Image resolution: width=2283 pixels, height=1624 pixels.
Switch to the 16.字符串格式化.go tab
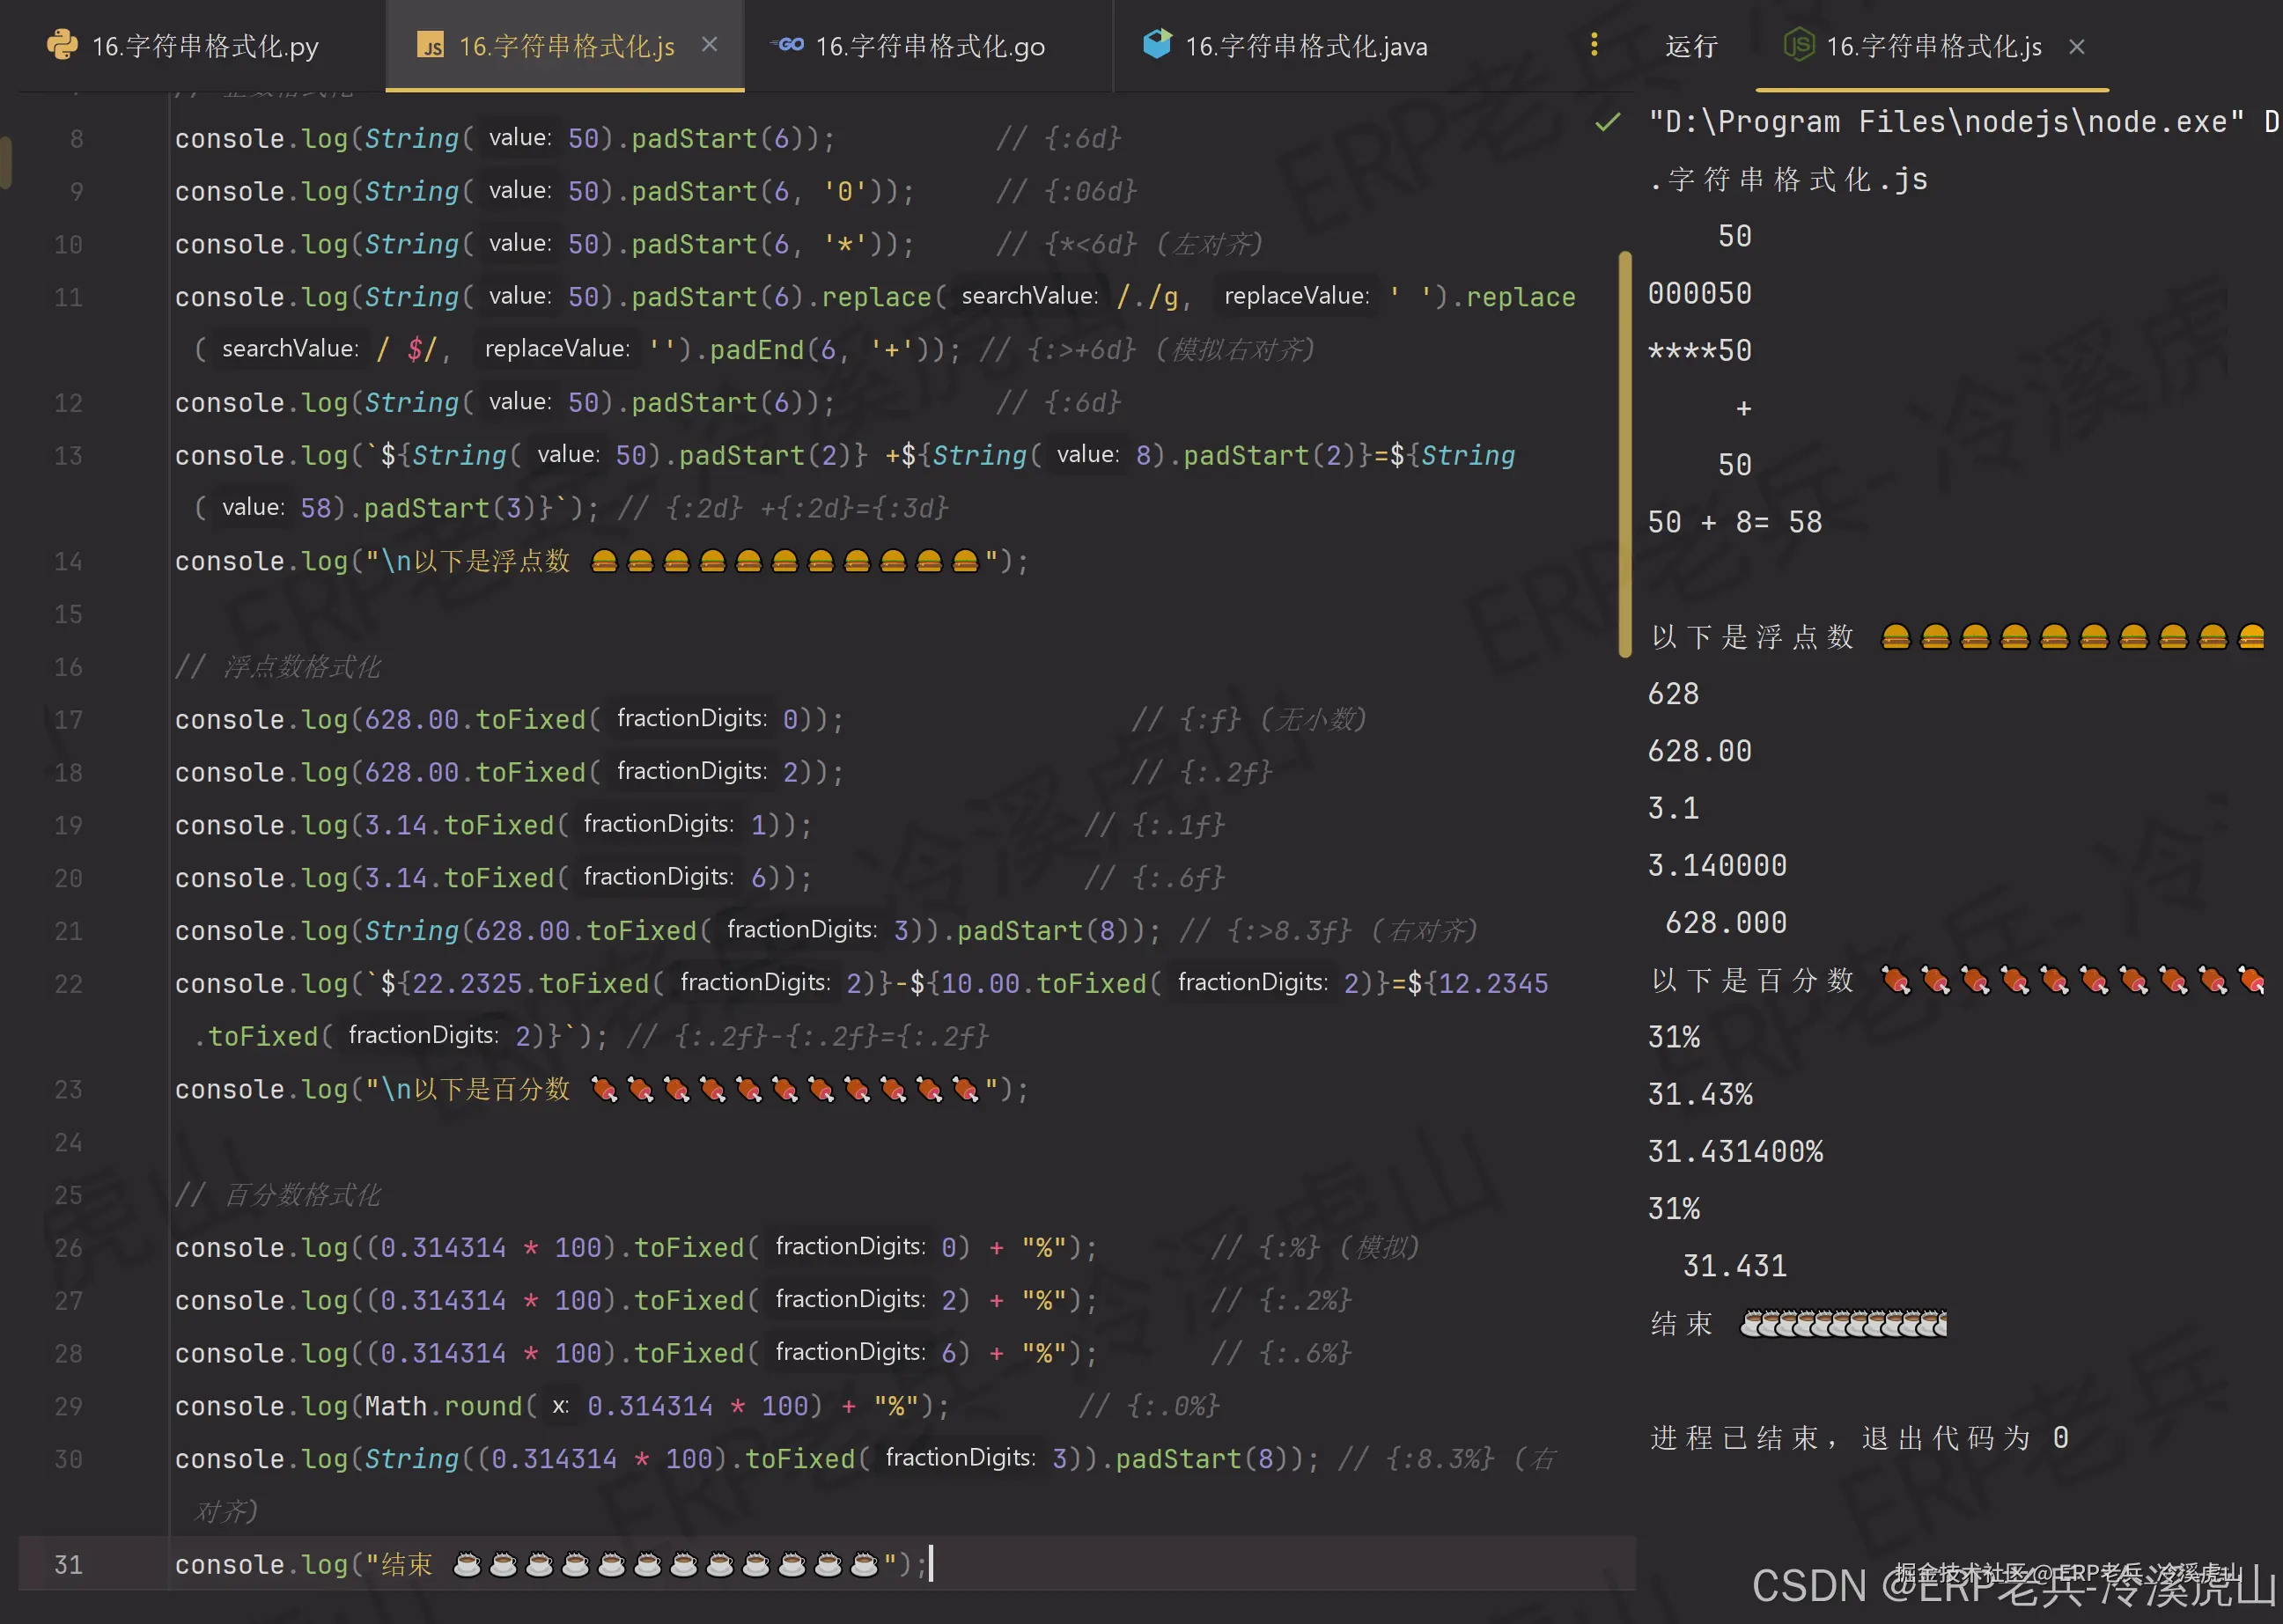click(x=930, y=45)
